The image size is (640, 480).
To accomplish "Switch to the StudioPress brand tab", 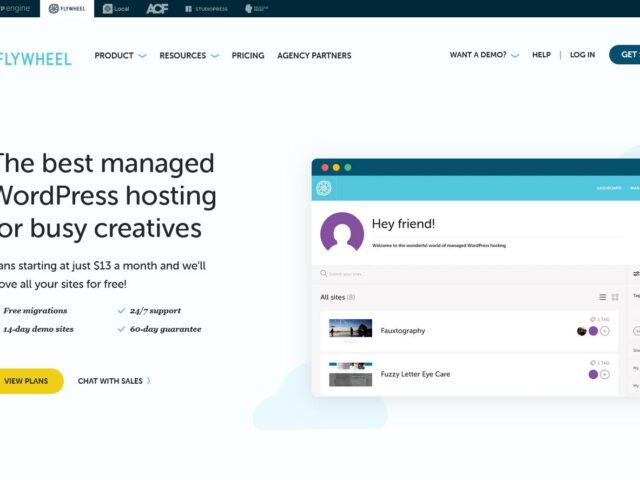I will 206,9.
